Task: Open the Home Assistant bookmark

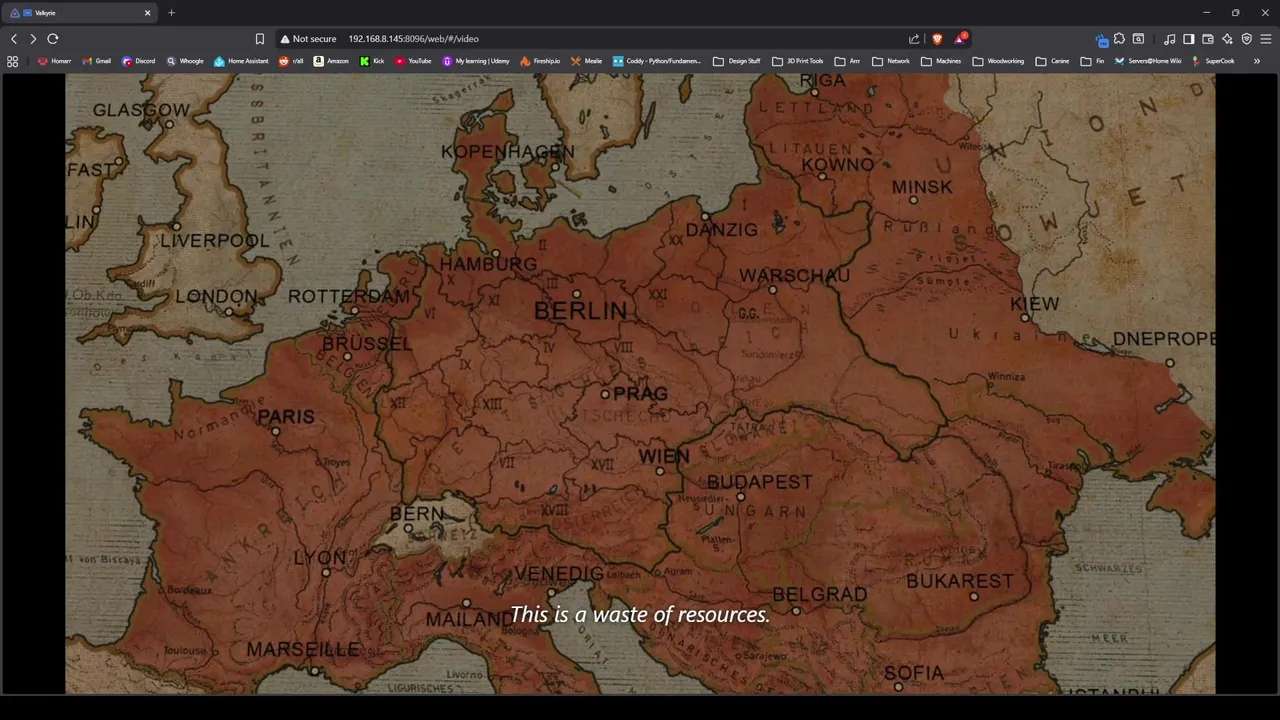Action: click(x=241, y=61)
